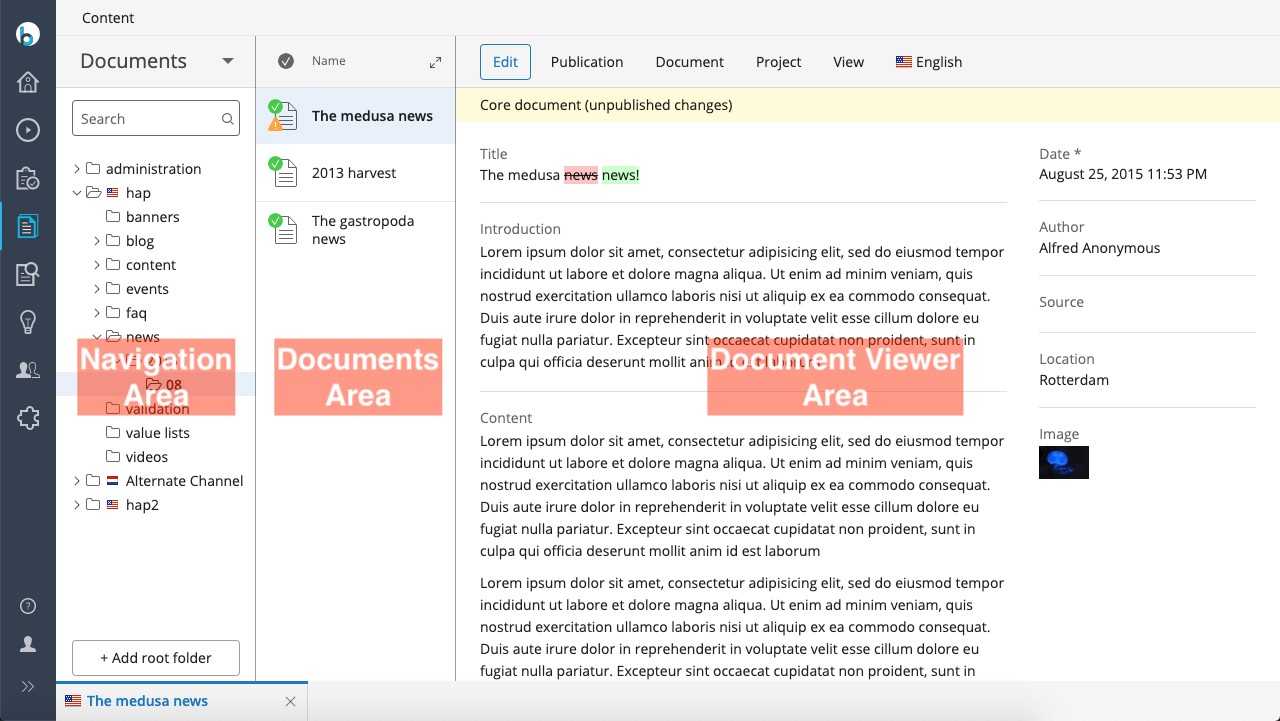
Task: Click the user account icon in the sidebar
Action: (x=28, y=644)
